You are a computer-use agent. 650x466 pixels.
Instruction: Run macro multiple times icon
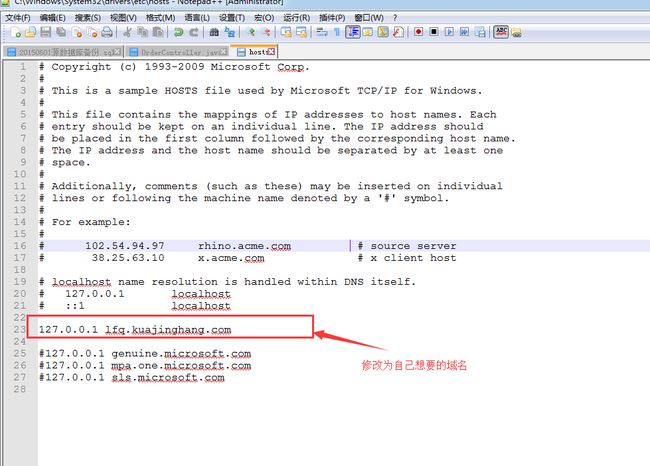(465, 32)
